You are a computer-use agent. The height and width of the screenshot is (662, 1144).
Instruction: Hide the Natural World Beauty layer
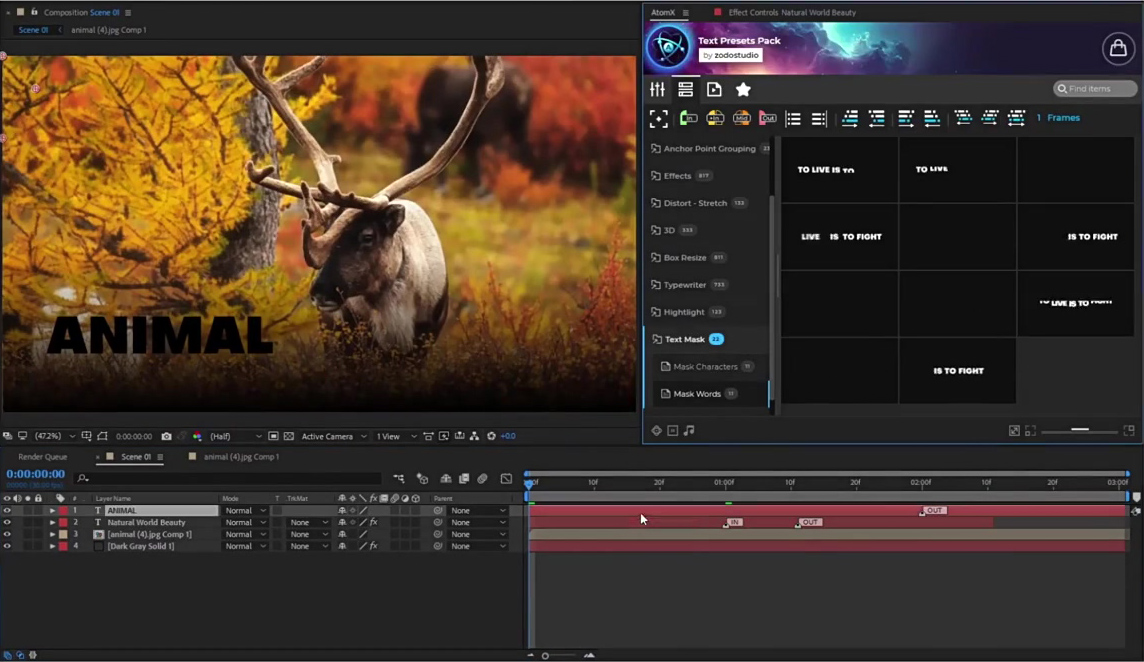coord(8,522)
